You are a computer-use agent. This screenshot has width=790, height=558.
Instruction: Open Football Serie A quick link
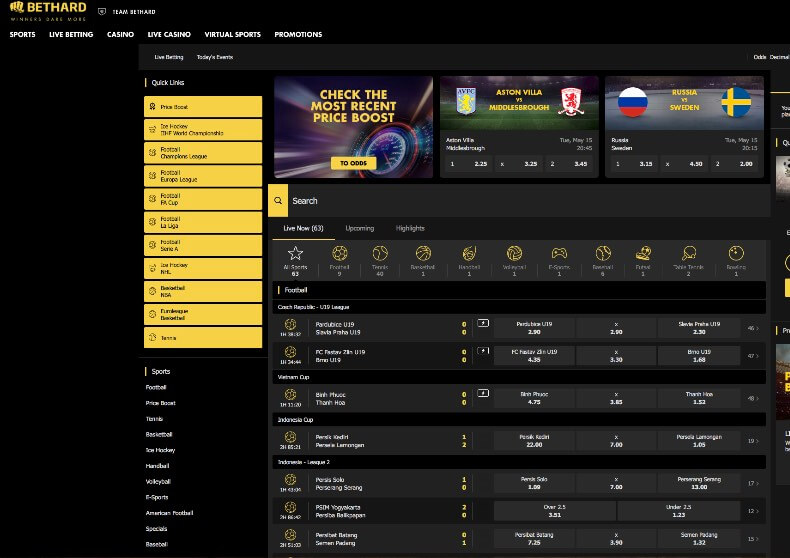pyautogui.click(x=203, y=245)
